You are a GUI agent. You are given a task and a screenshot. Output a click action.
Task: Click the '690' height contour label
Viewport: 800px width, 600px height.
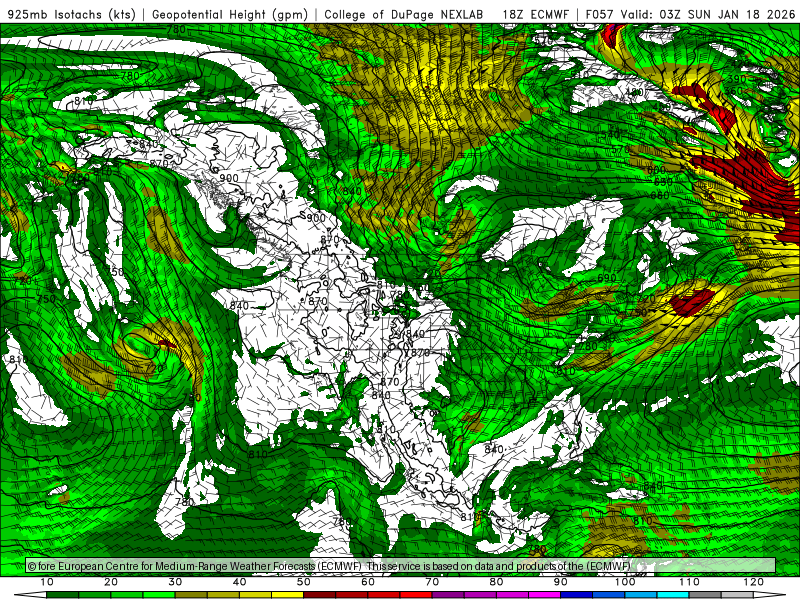tap(607, 278)
